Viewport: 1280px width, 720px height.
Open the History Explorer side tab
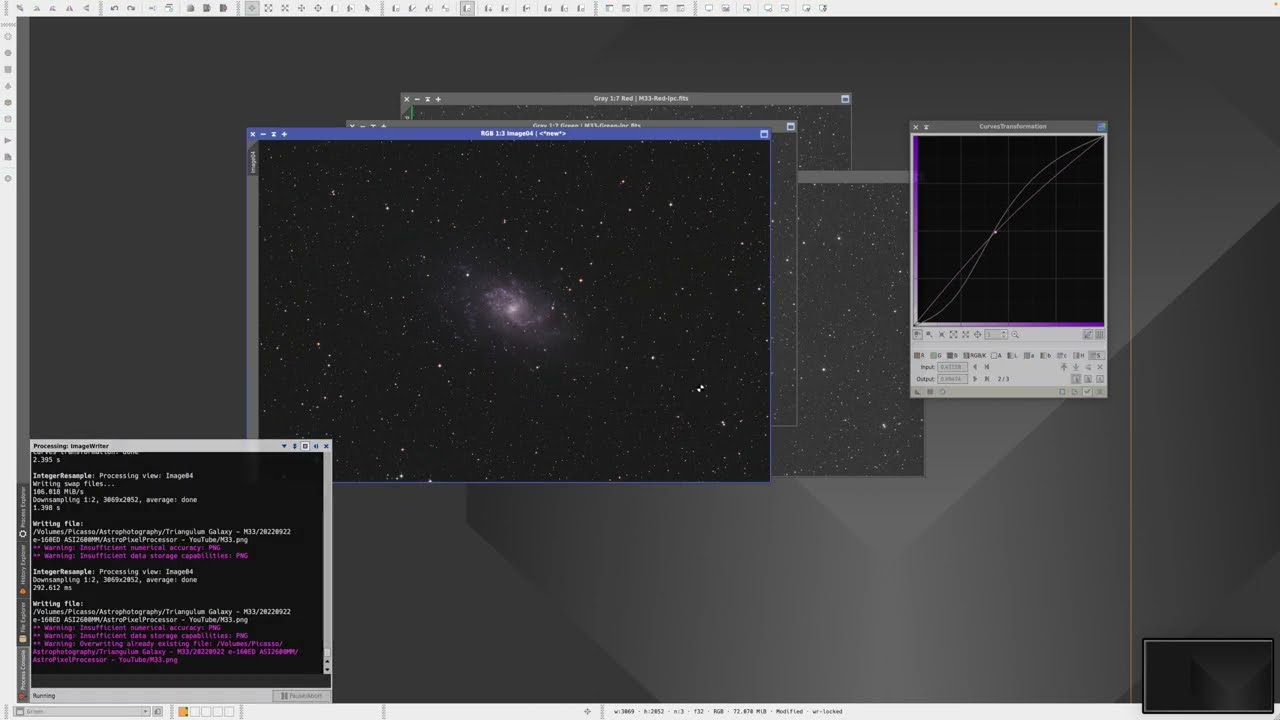pyautogui.click(x=23, y=570)
